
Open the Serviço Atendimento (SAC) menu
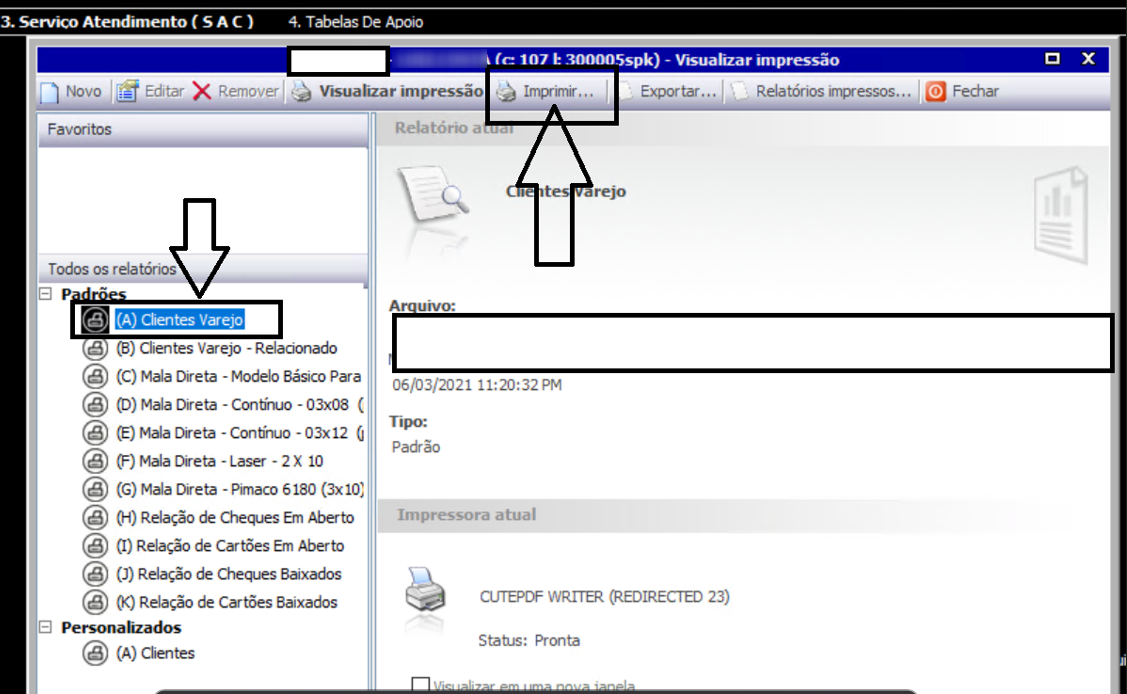tap(127, 22)
